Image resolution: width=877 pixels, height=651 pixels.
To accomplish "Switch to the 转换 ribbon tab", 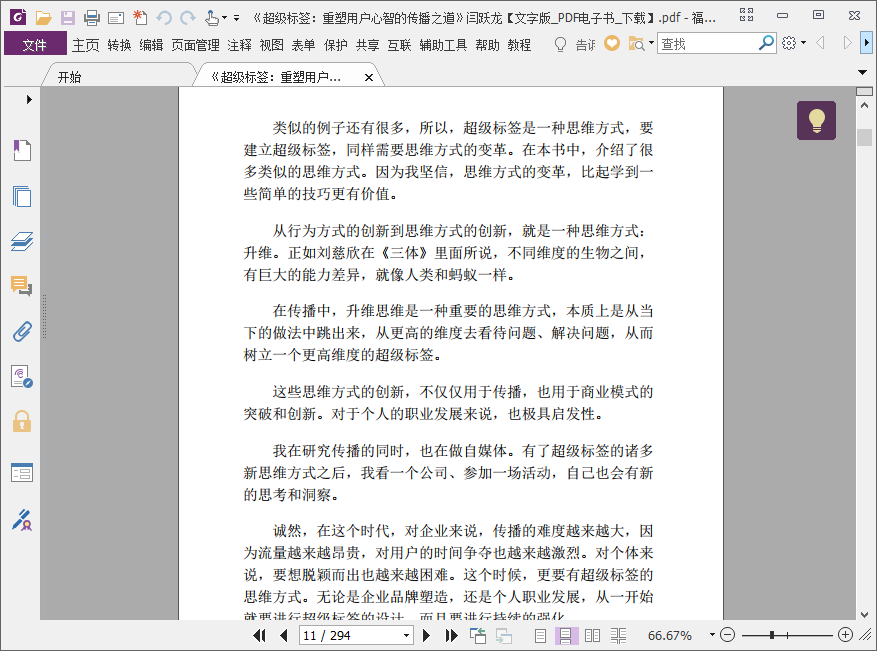I will click(119, 45).
